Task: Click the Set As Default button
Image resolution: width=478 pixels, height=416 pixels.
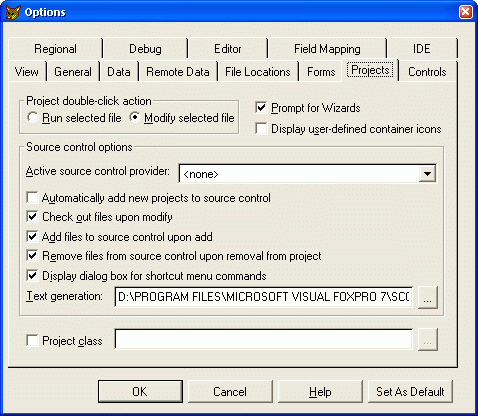Action: pyautogui.click(x=410, y=392)
